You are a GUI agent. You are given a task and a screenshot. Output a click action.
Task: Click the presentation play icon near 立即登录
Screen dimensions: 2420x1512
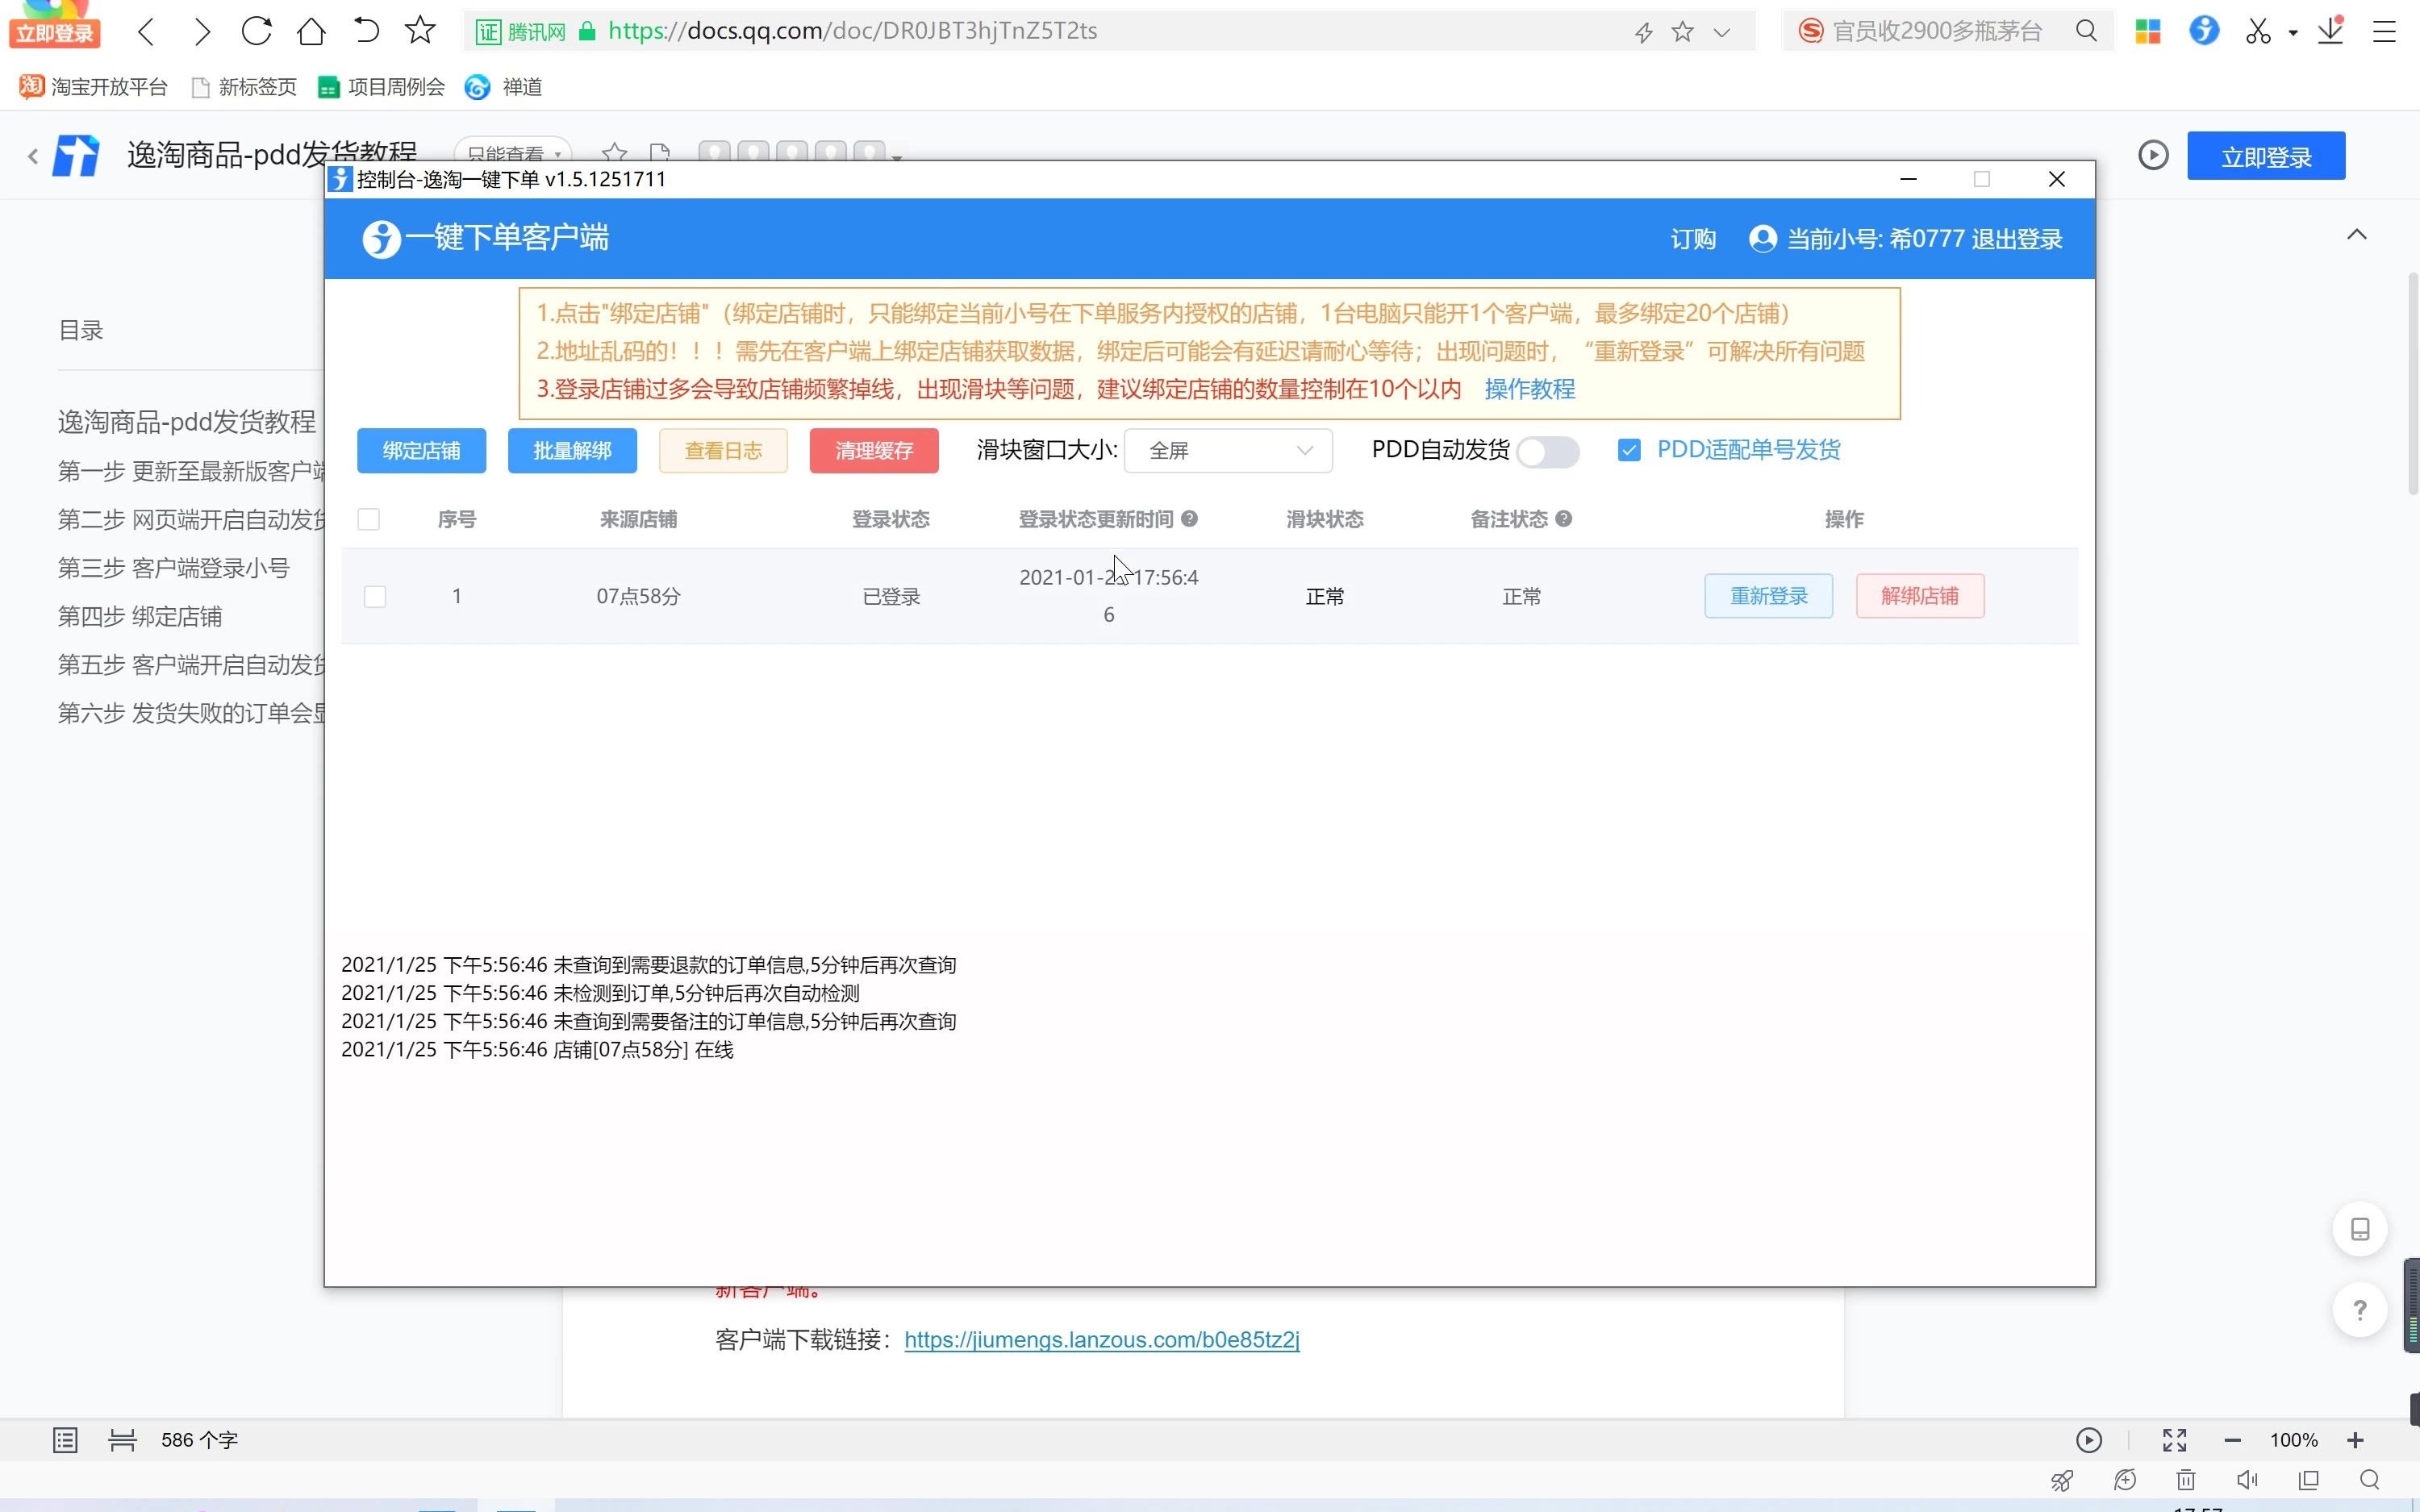coord(2153,155)
